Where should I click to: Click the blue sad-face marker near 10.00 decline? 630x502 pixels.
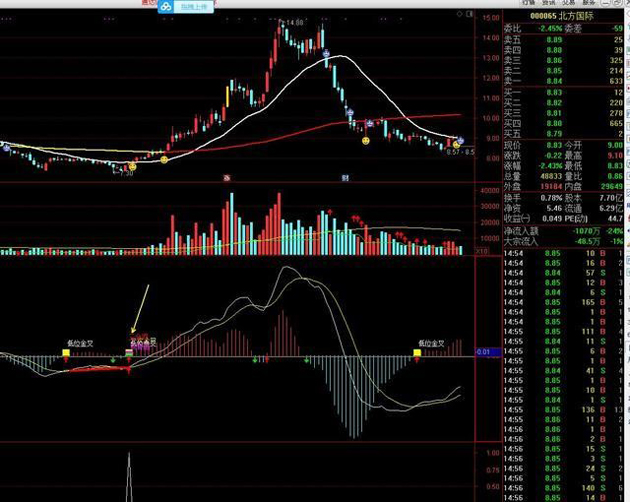pos(350,113)
